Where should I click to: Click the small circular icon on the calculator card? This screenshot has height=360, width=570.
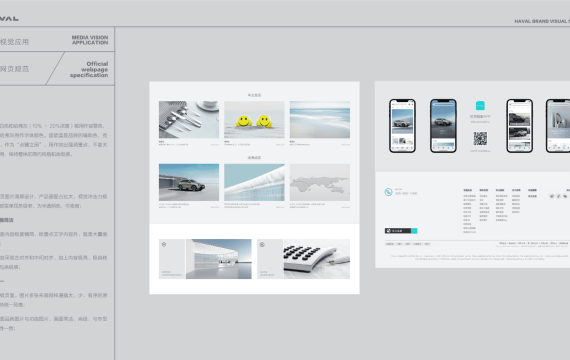click(262, 245)
